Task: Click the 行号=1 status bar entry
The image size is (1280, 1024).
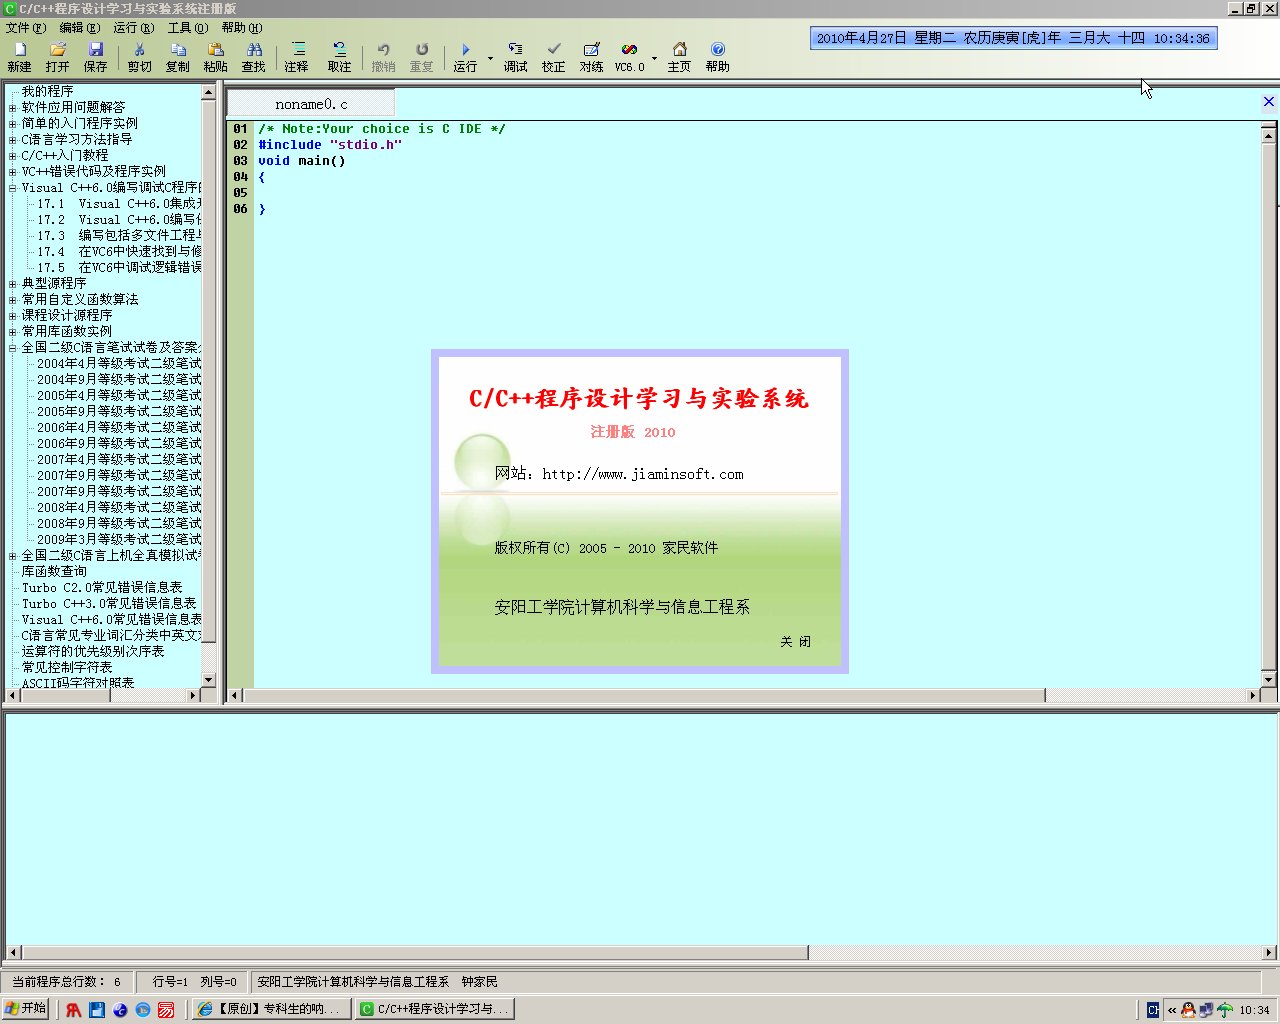Action: pos(170,982)
